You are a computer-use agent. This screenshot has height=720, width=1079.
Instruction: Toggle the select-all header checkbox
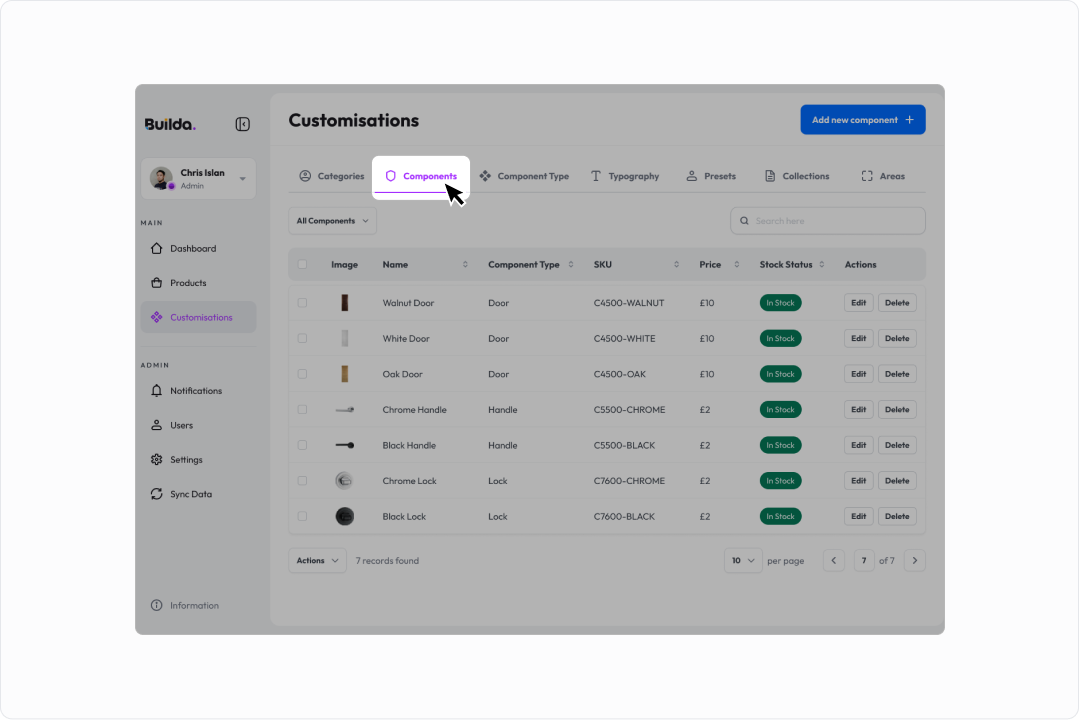tap(303, 264)
